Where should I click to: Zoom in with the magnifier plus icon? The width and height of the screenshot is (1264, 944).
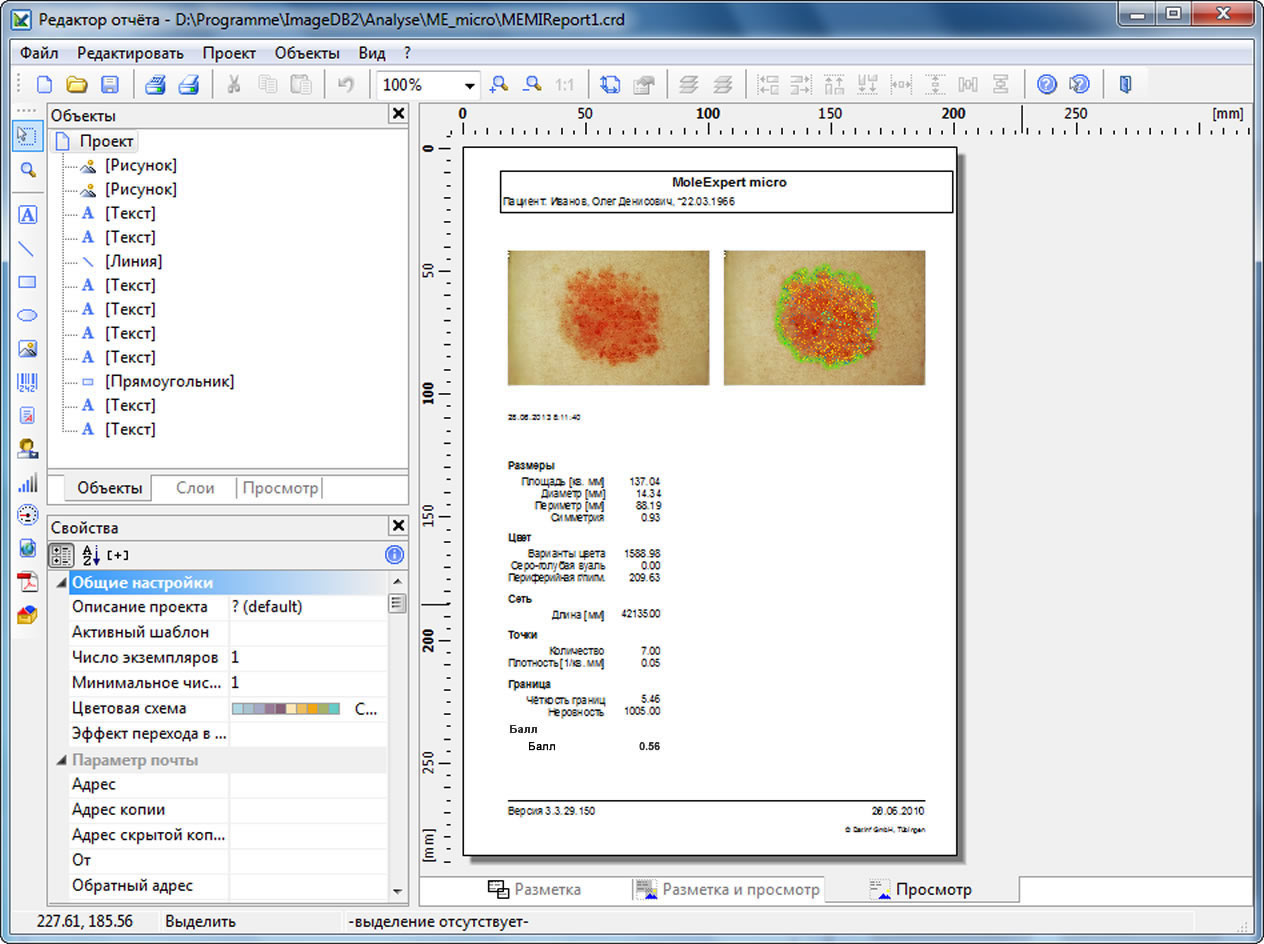point(499,85)
